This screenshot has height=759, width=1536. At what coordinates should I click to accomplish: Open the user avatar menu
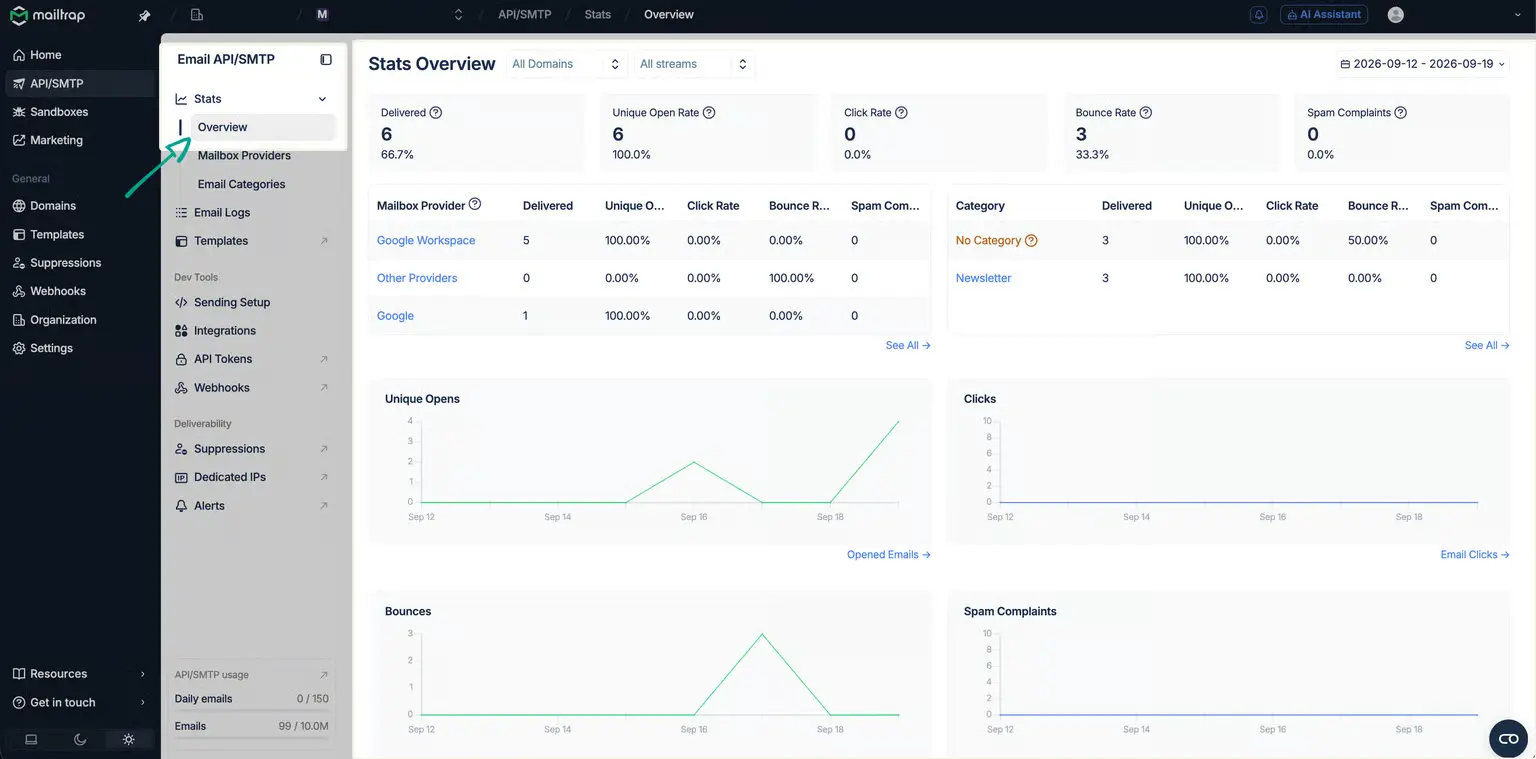point(1396,15)
